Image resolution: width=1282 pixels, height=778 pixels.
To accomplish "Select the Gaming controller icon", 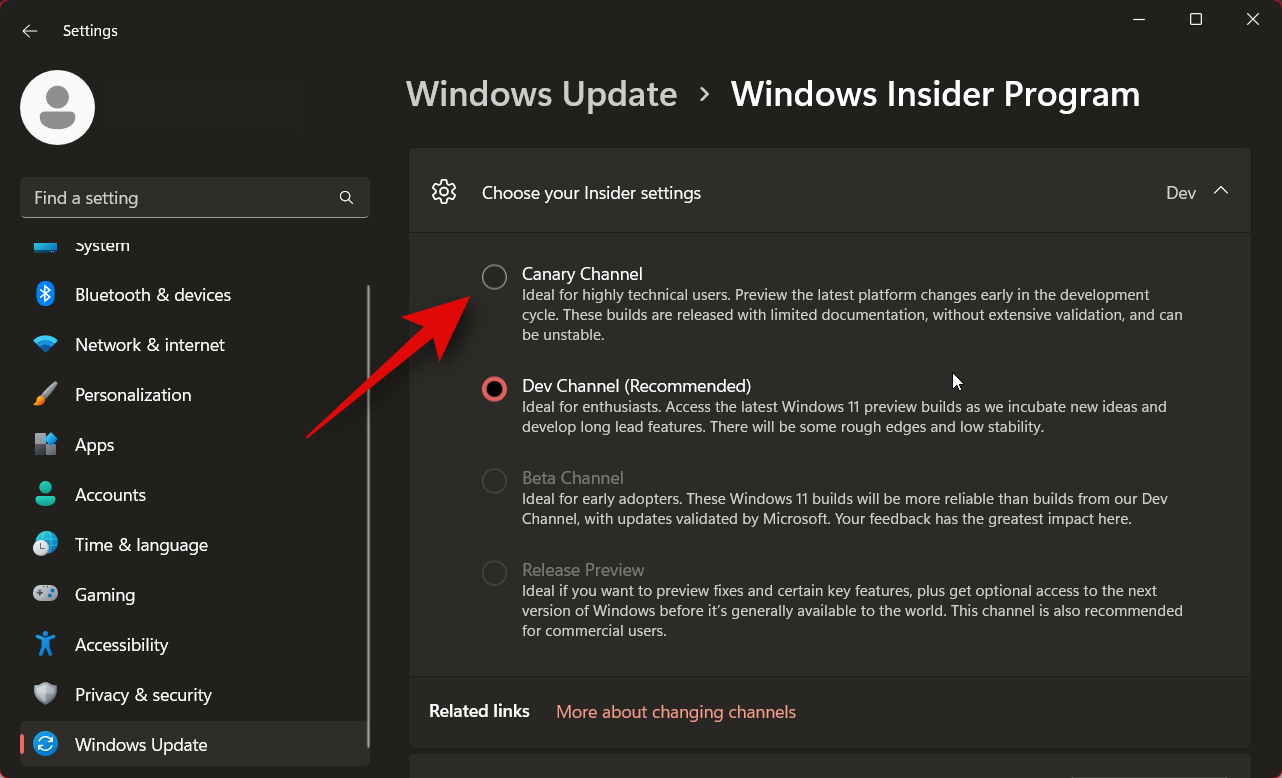I will pyautogui.click(x=45, y=594).
